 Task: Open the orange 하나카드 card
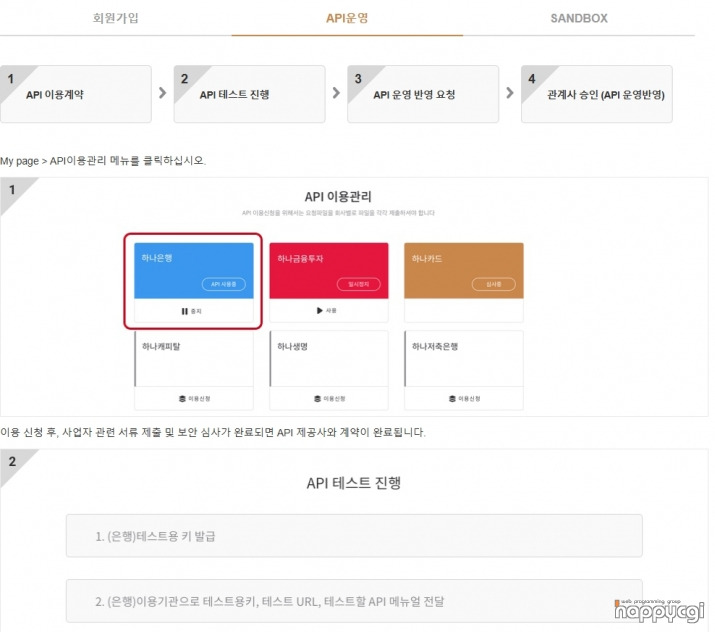(x=464, y=270)
